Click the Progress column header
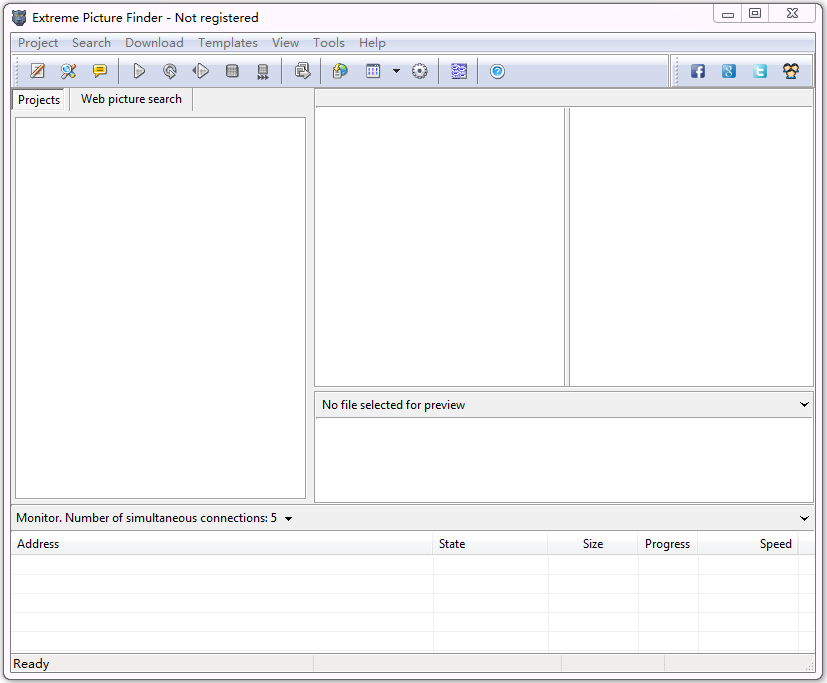This screenshot has width=827, height=683. tap(667, 544)
